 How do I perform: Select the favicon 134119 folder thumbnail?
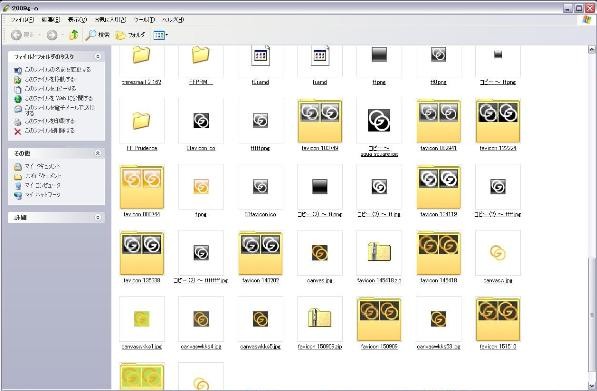click(x=438, y=187)
